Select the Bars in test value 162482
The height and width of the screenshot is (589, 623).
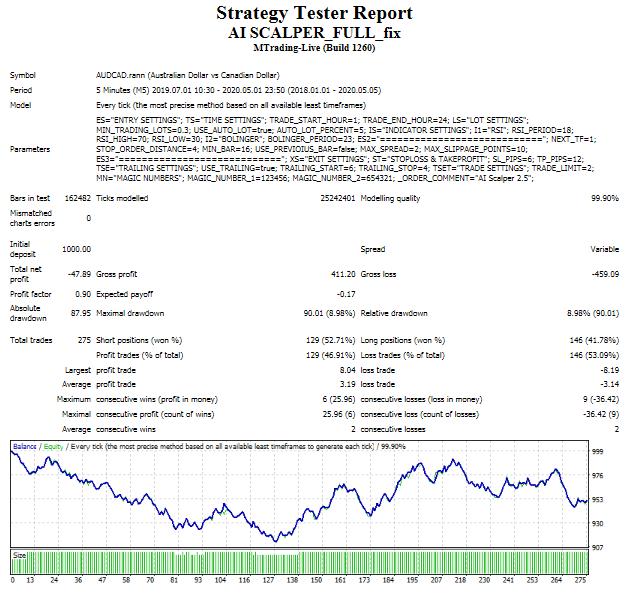coord(77,198)
